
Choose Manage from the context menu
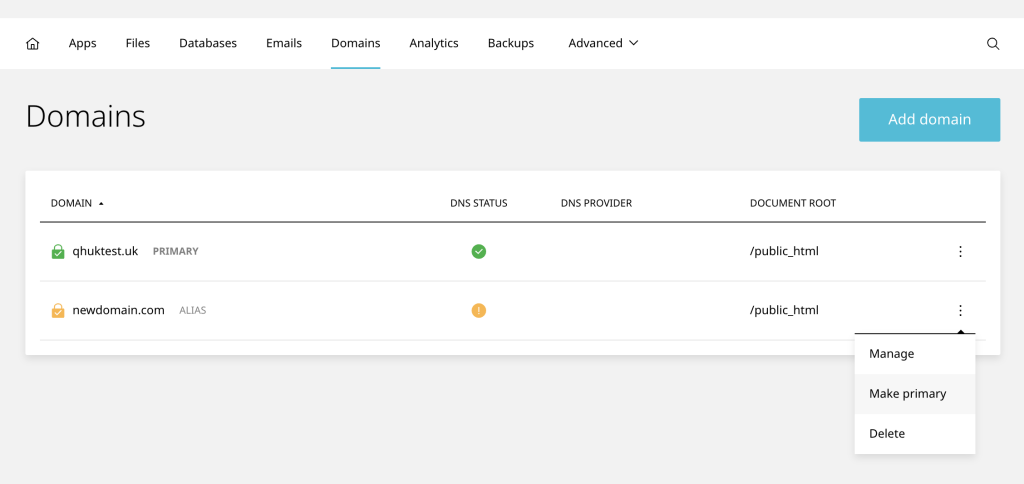914,354
